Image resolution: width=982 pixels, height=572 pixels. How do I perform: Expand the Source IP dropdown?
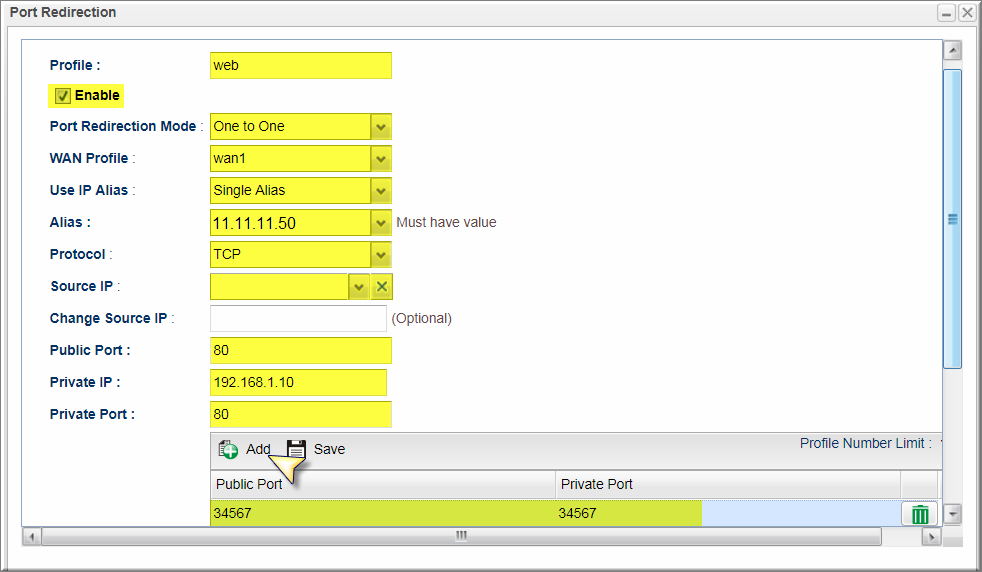(359, 287)
